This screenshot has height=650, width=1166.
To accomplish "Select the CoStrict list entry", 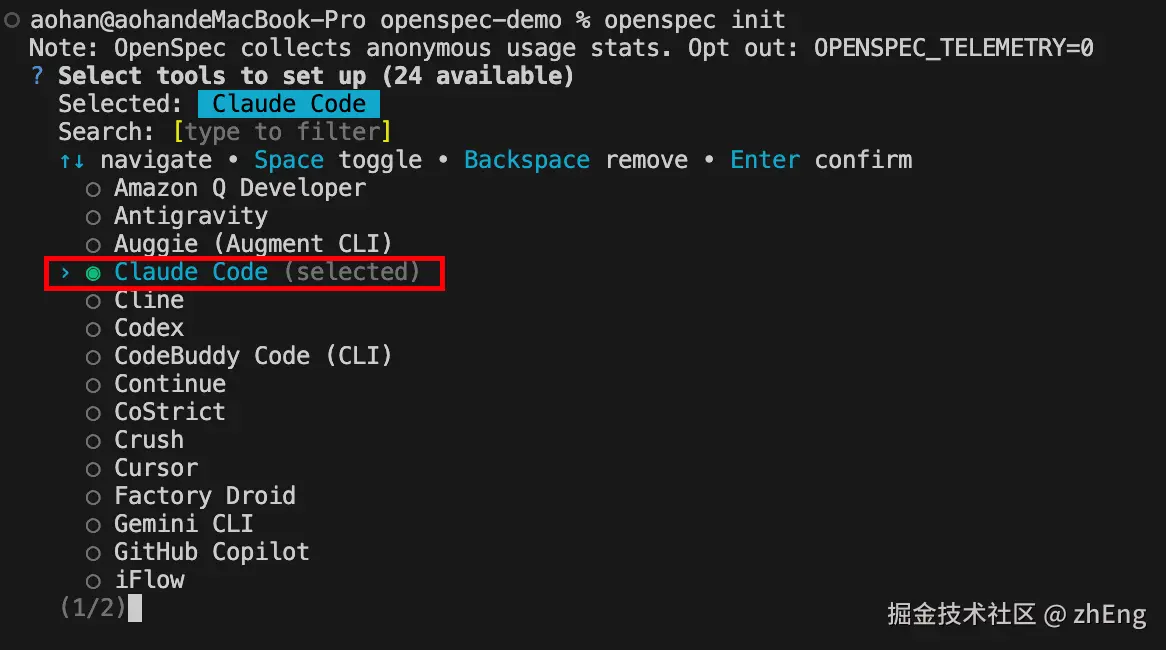I will 170,413.
